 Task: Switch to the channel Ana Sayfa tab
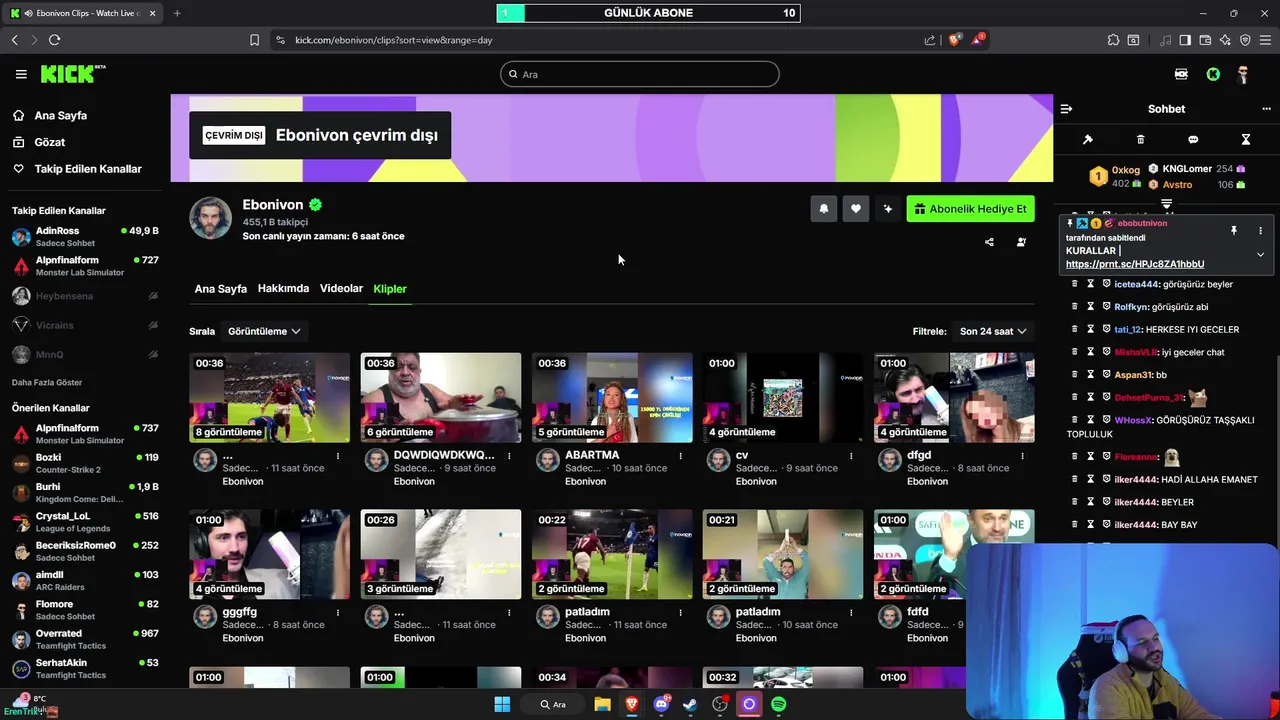[220, 289]
